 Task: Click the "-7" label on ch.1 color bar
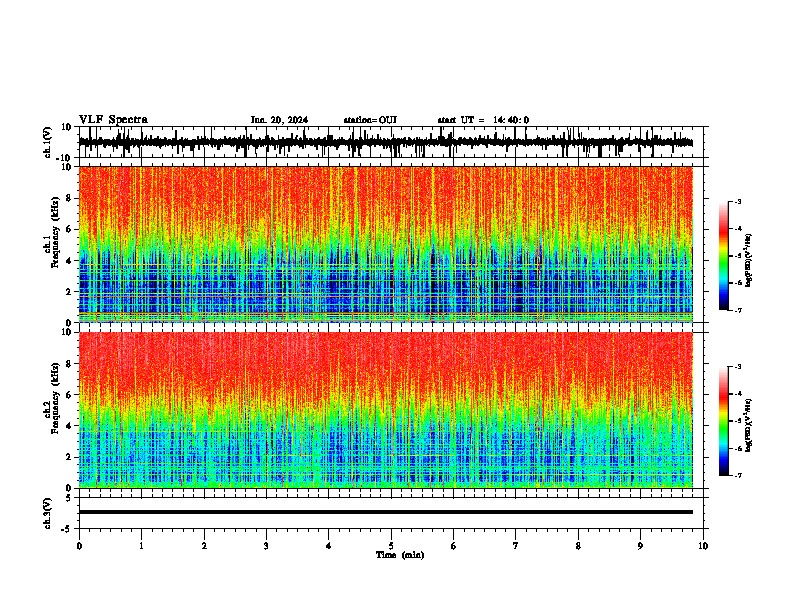coord(738,310)
